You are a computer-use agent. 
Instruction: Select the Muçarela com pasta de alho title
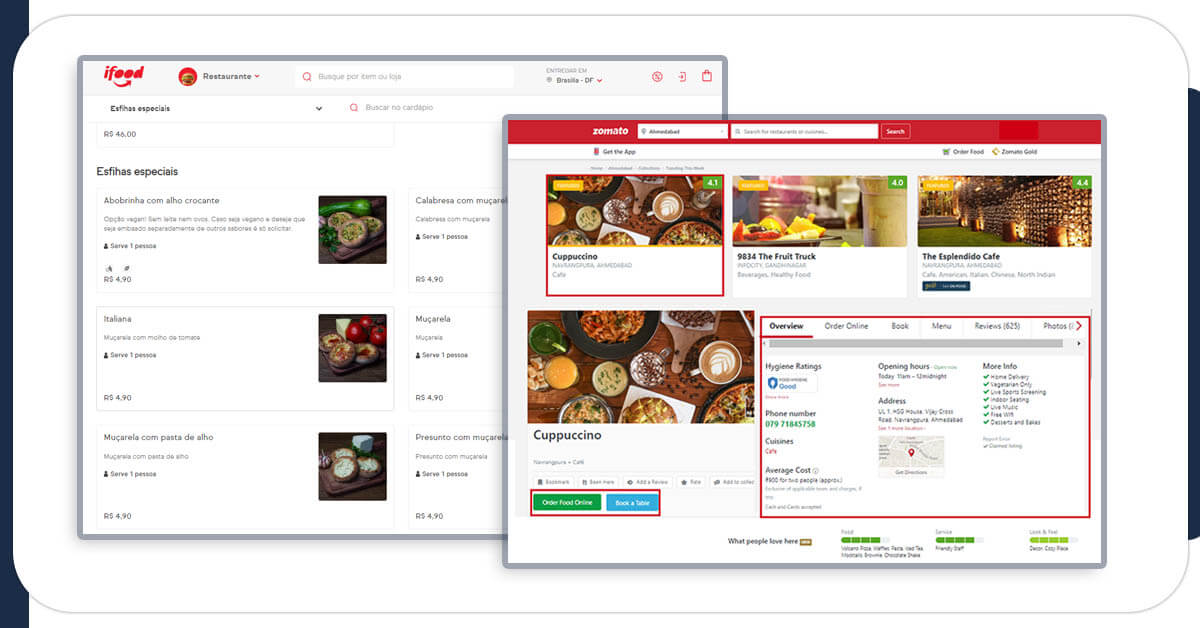click(x=158, y=437)
